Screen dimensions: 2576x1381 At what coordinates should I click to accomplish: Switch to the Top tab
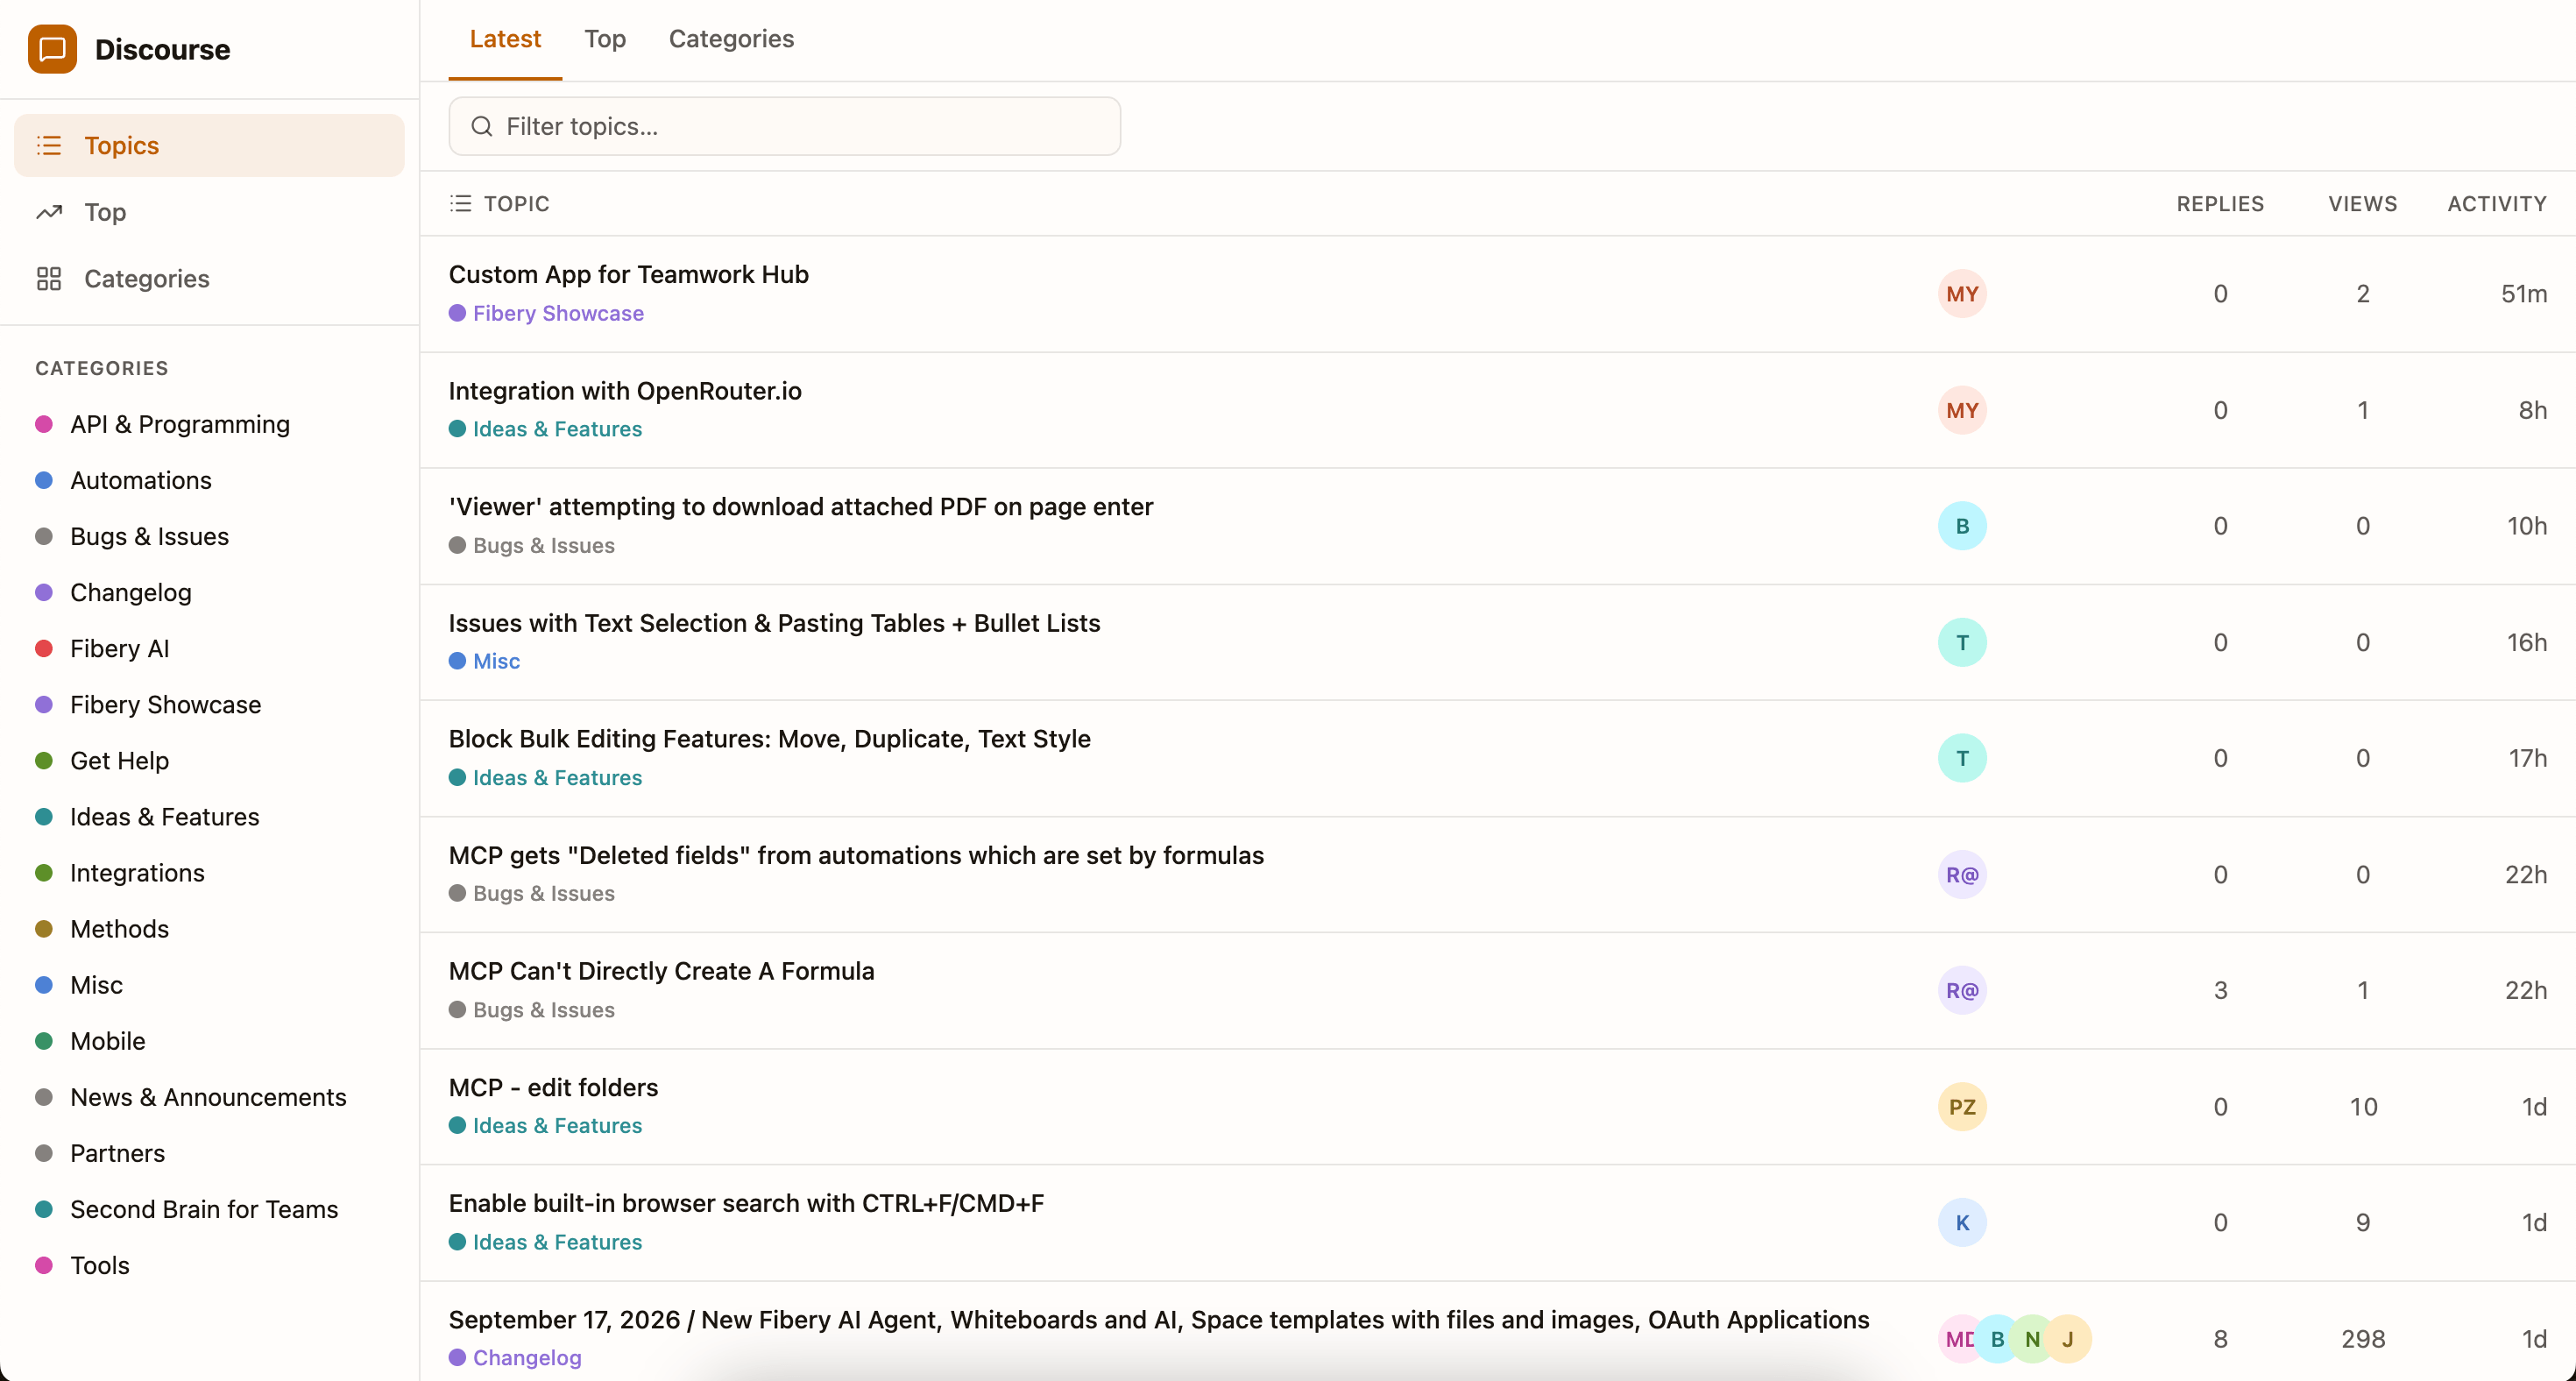coord(605,39)
